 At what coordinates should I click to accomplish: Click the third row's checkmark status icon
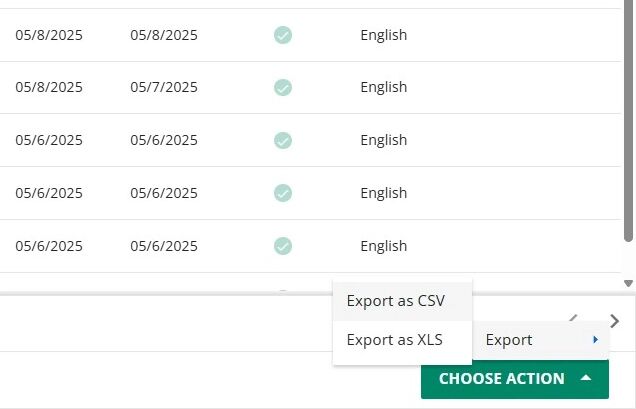pyautogui.click(x=283, y=140)
